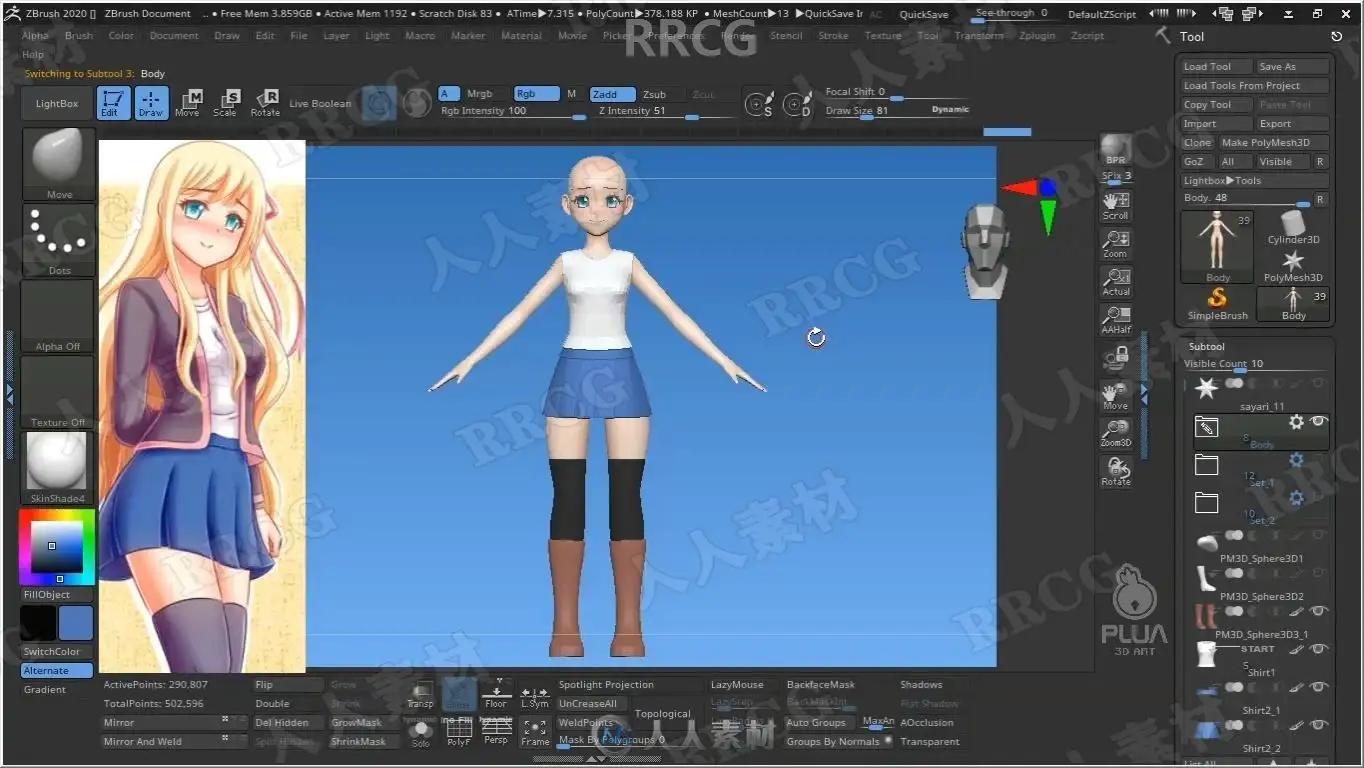Screen dimensions: 1364x768
Task: Switch to Zsub sculpt mode
Action: [655, 94]
